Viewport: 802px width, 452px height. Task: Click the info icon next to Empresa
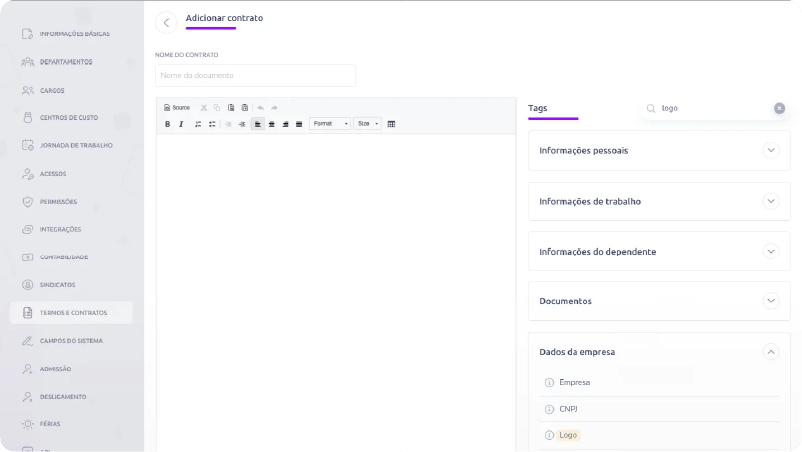tap(549, 382)
